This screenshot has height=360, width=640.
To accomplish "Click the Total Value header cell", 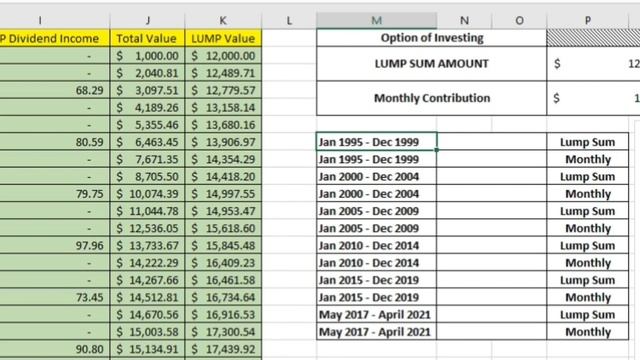I will click(147, 38).
